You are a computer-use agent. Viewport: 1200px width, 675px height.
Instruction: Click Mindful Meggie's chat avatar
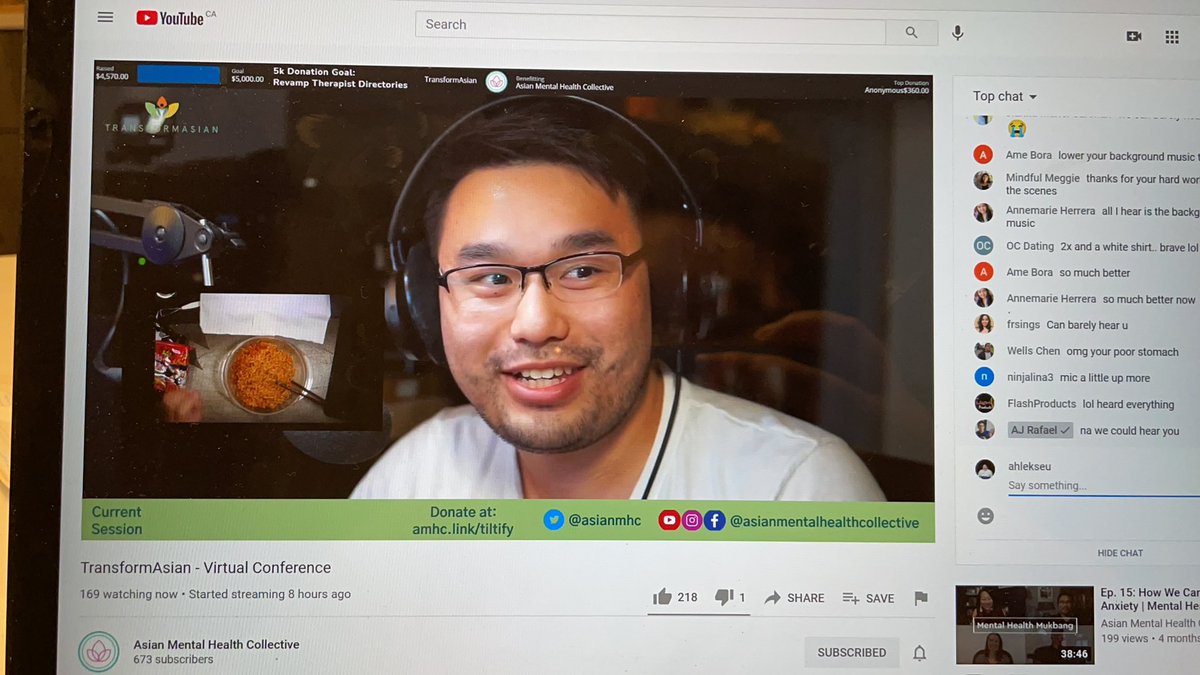pos(984,180)
